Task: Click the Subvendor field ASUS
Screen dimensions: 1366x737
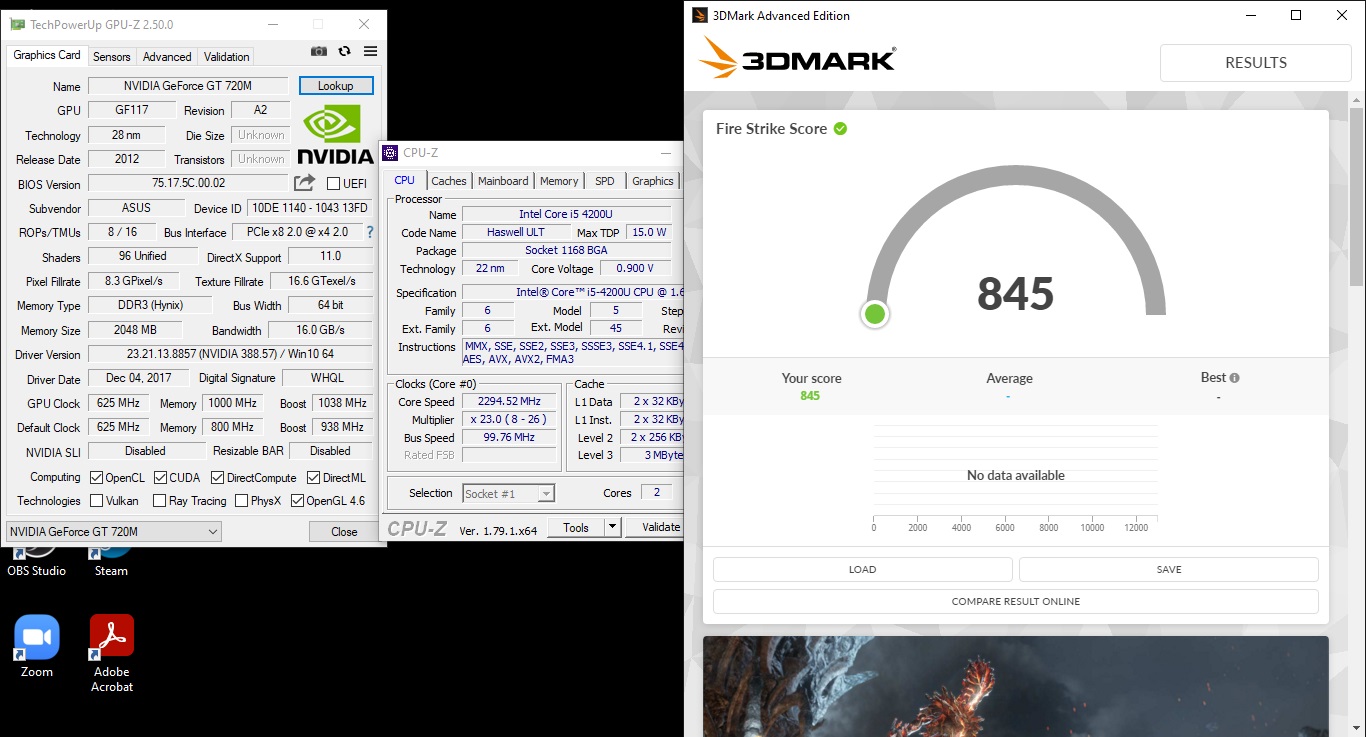Action: (x=137, y=208)
